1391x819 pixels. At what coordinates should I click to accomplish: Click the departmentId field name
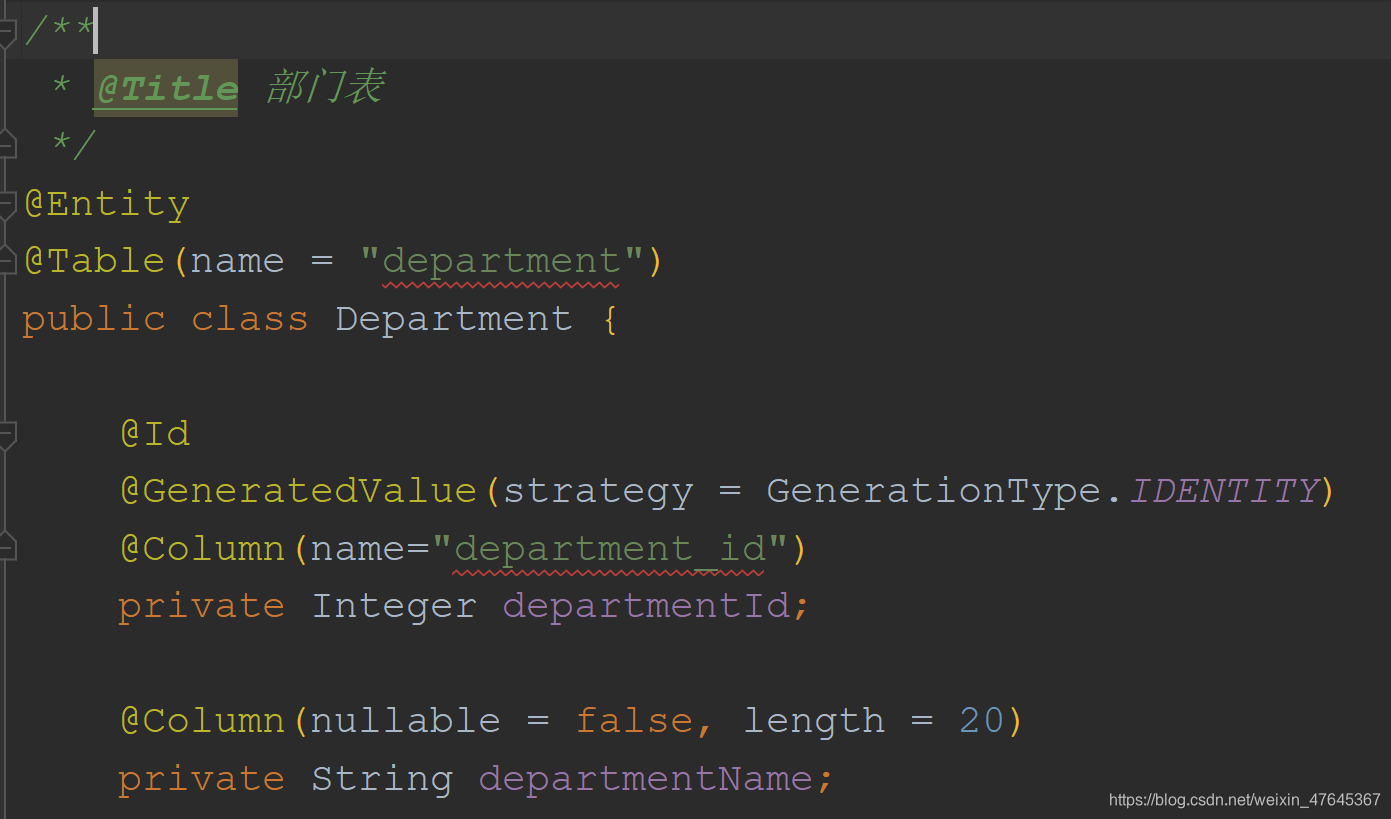(646, 607)
